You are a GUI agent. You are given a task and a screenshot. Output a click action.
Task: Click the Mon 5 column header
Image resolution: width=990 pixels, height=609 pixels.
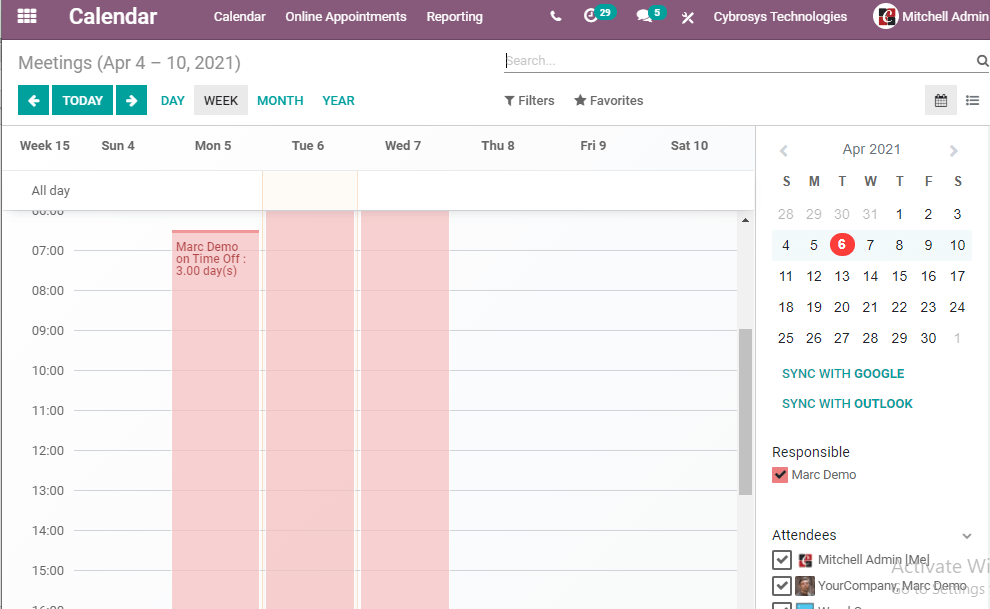pos(213,146)
